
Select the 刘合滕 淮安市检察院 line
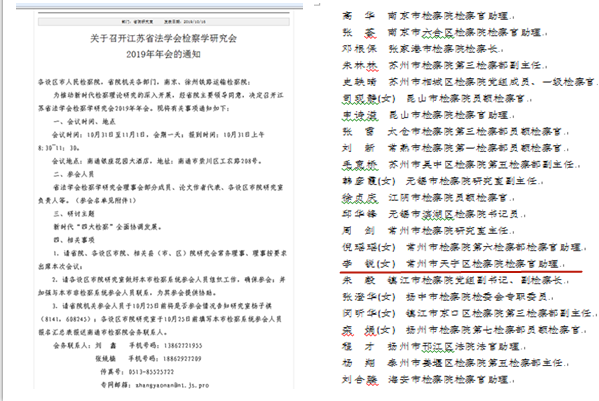click(428, 380)
